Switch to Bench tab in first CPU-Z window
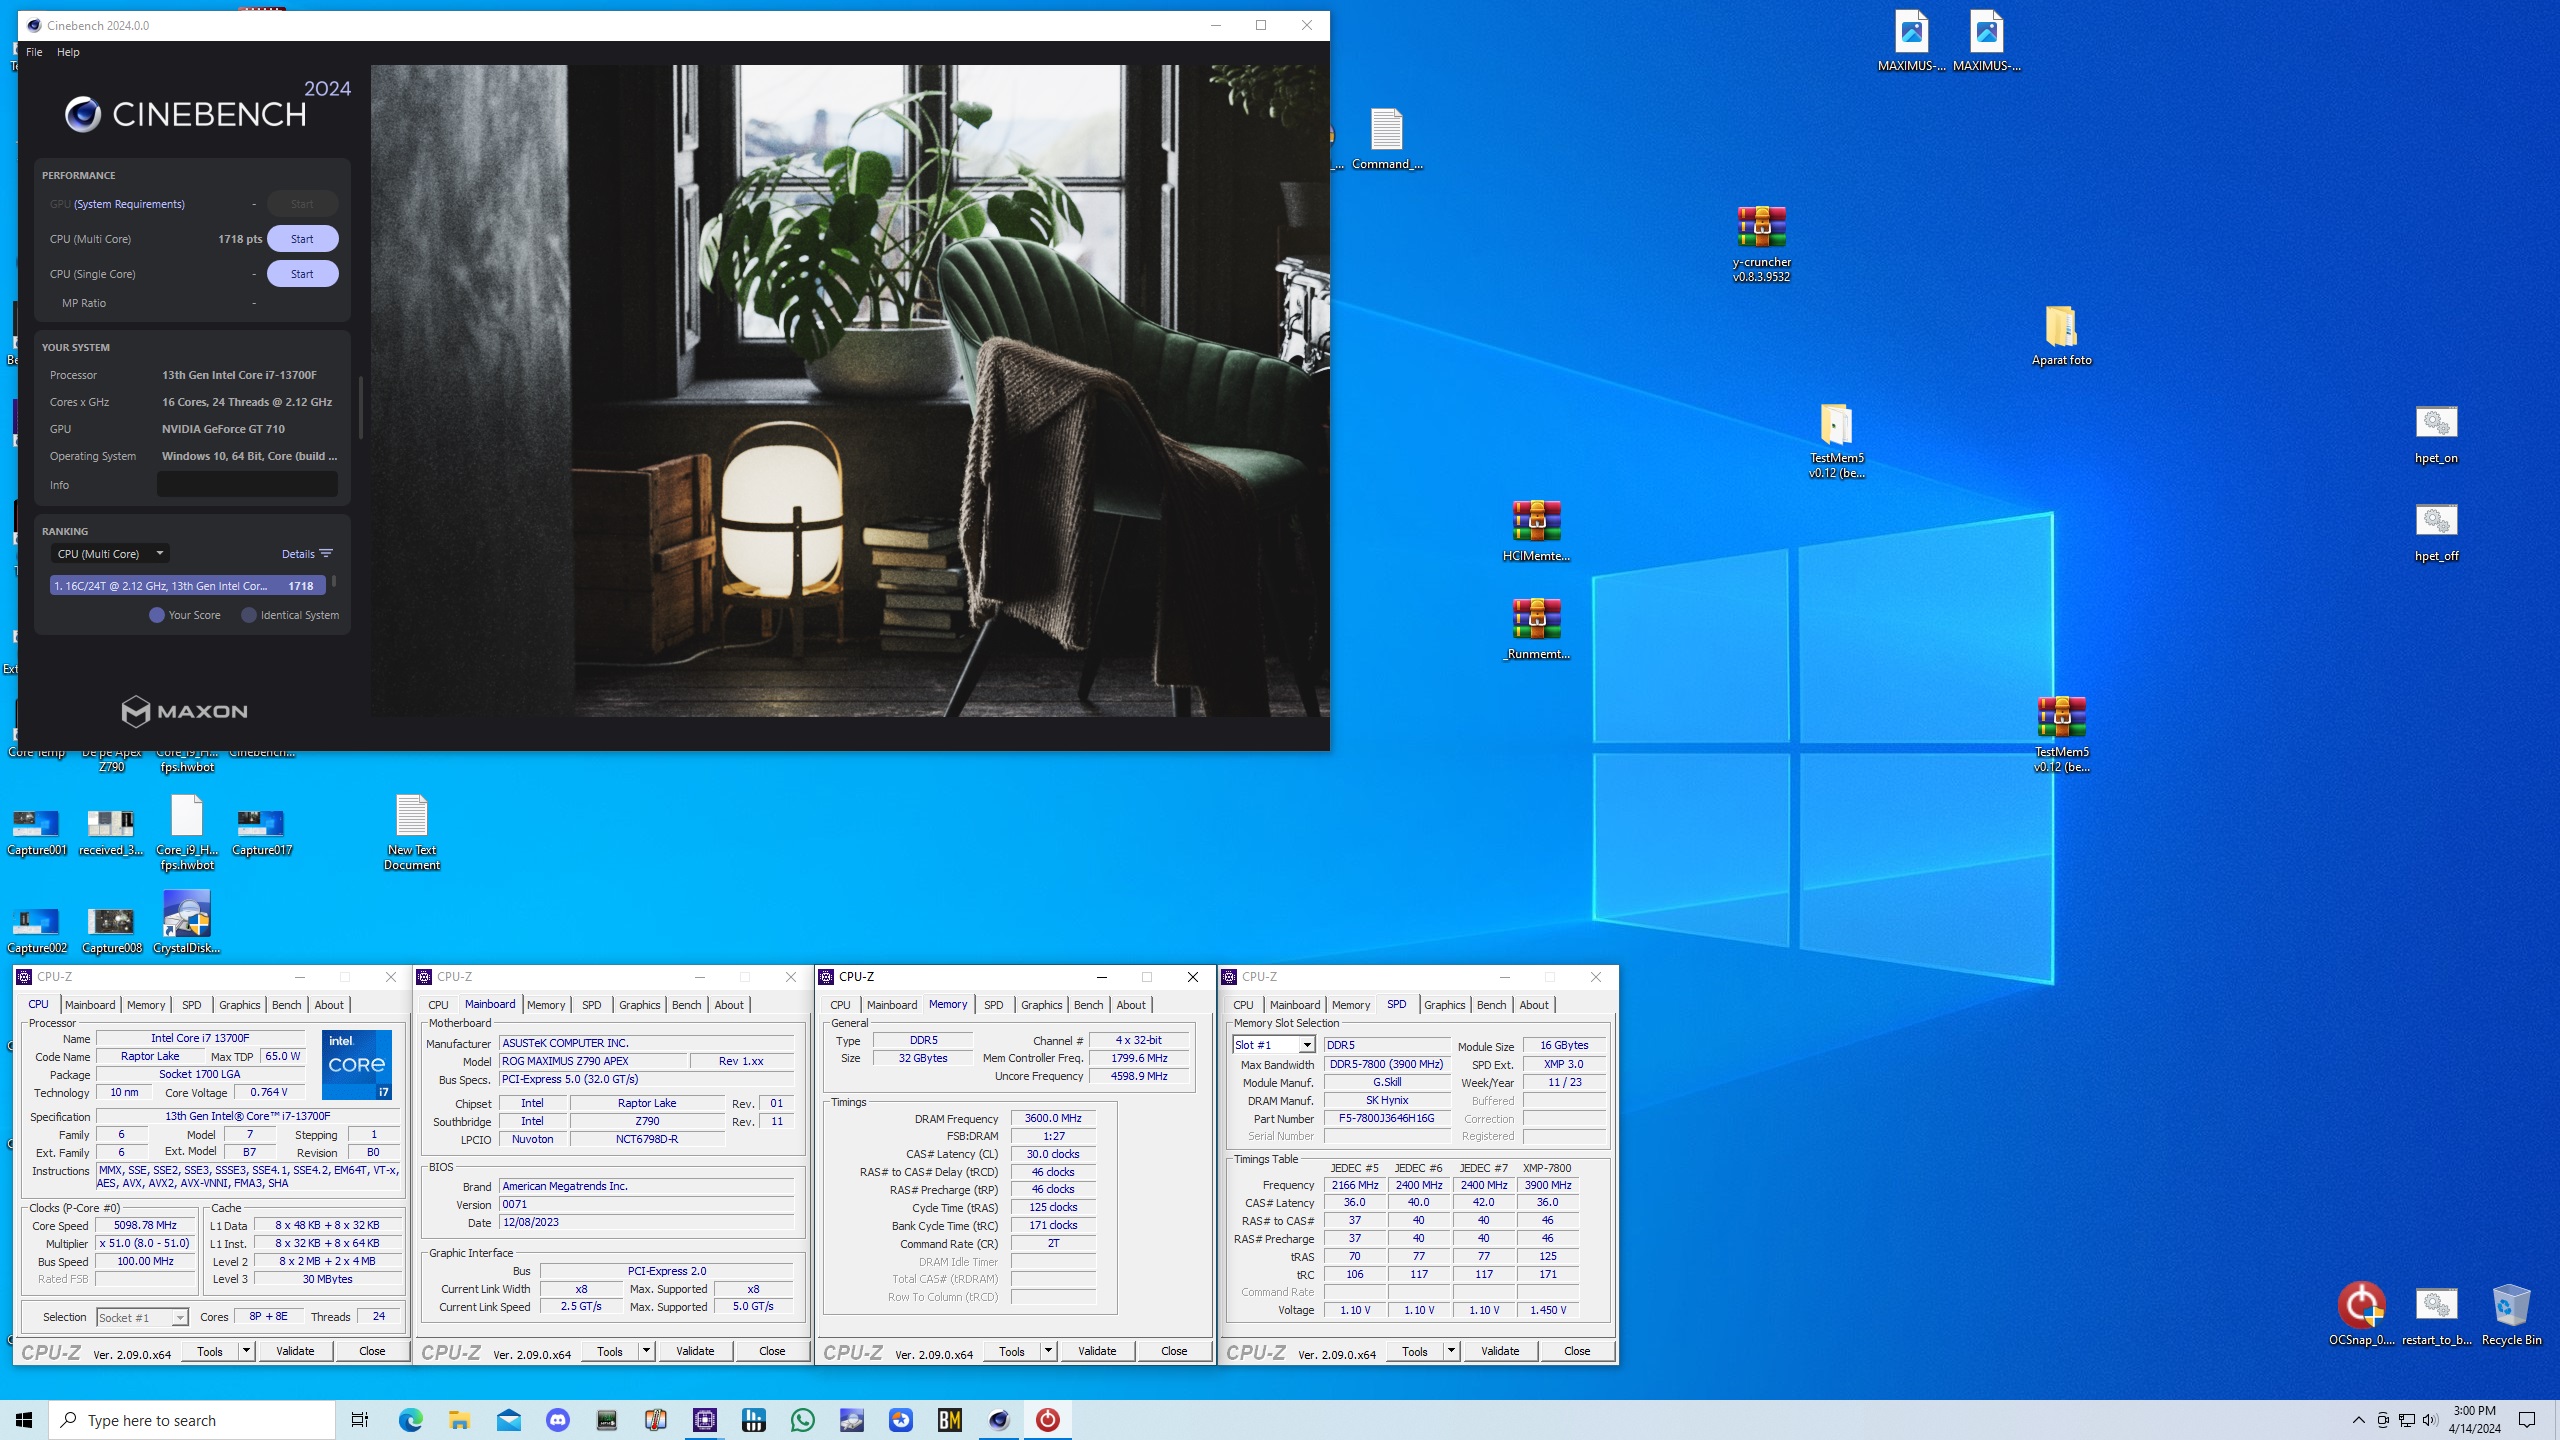The height and width of the screenshot is (1440, 2560). tap(286, 1005)
